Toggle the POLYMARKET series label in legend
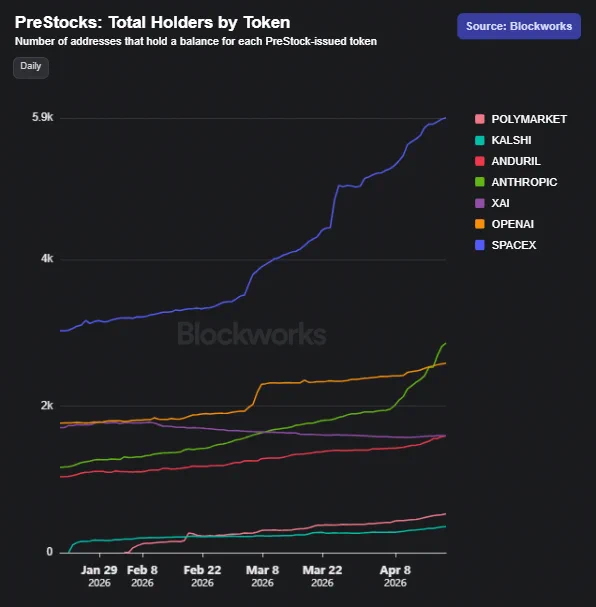The image size is (596, 607). [529, 119]
